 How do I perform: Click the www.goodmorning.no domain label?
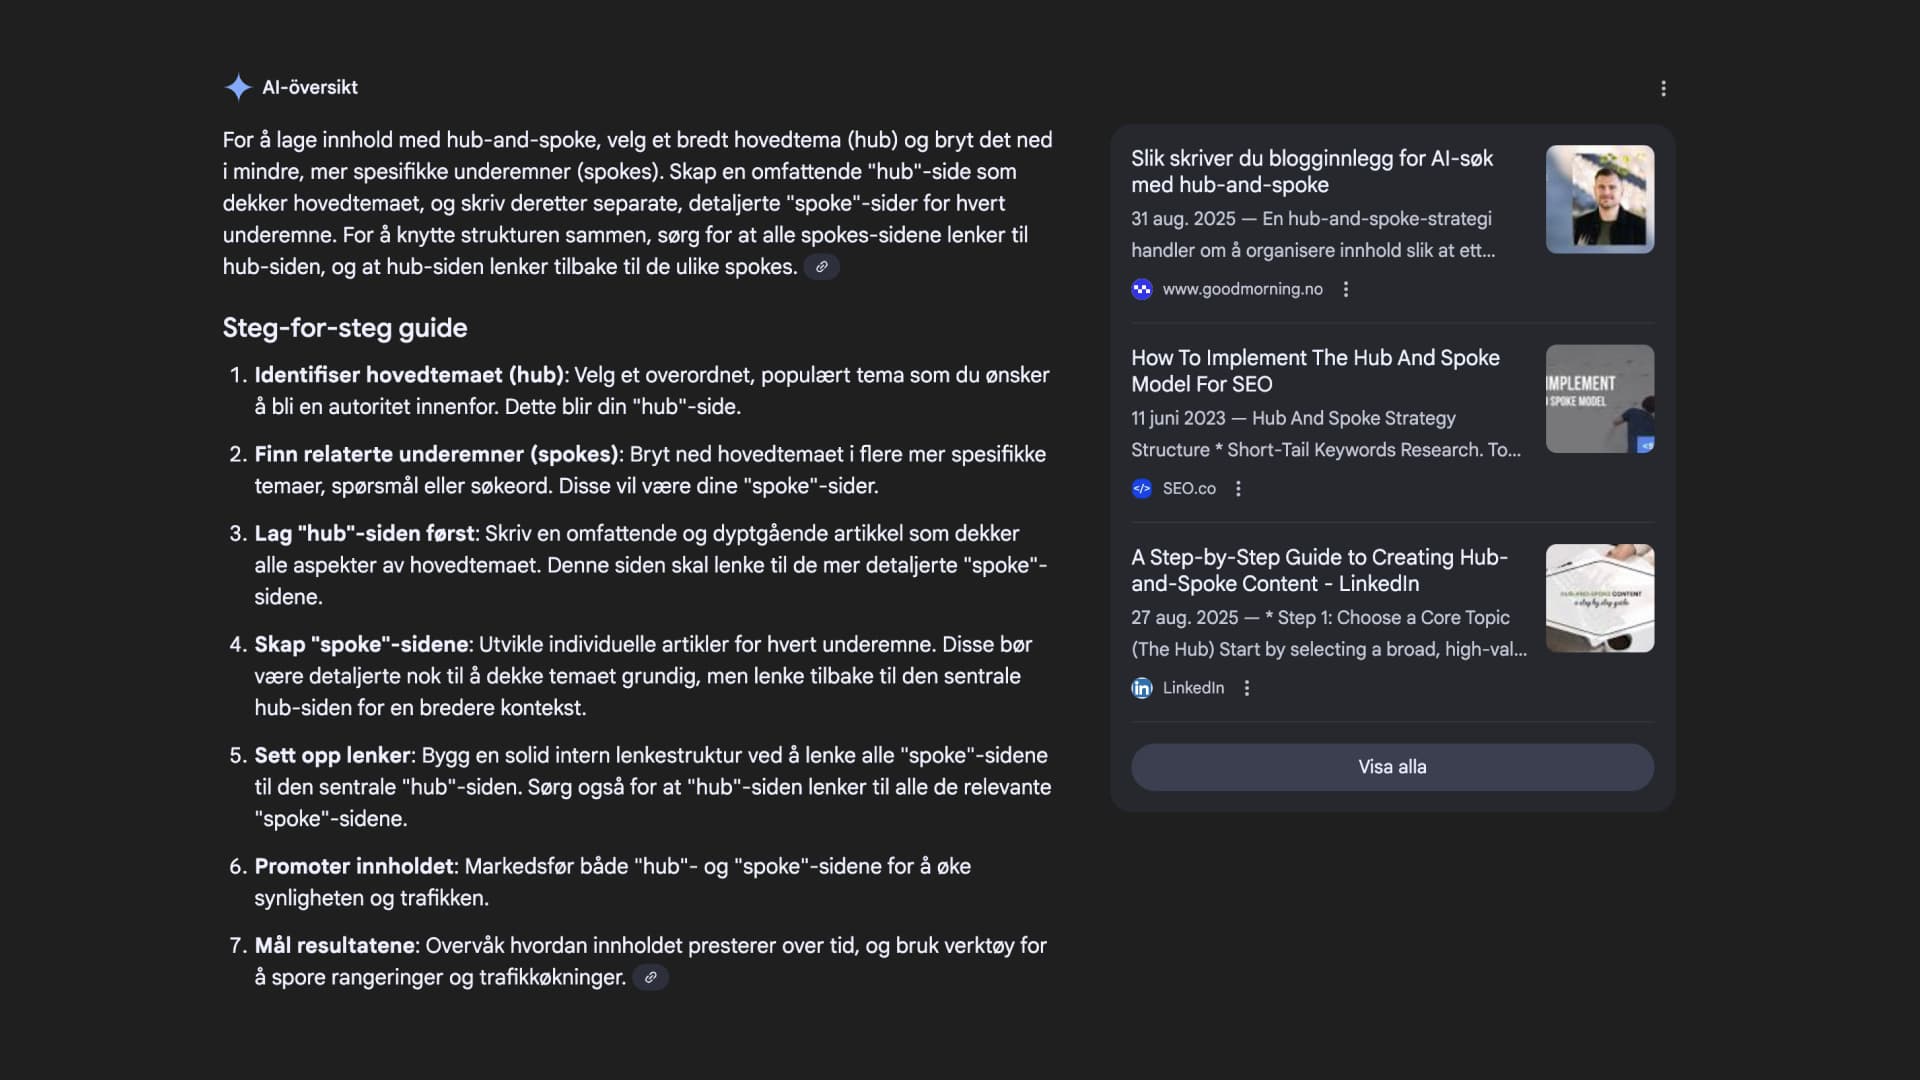(x=1241, y=289)
